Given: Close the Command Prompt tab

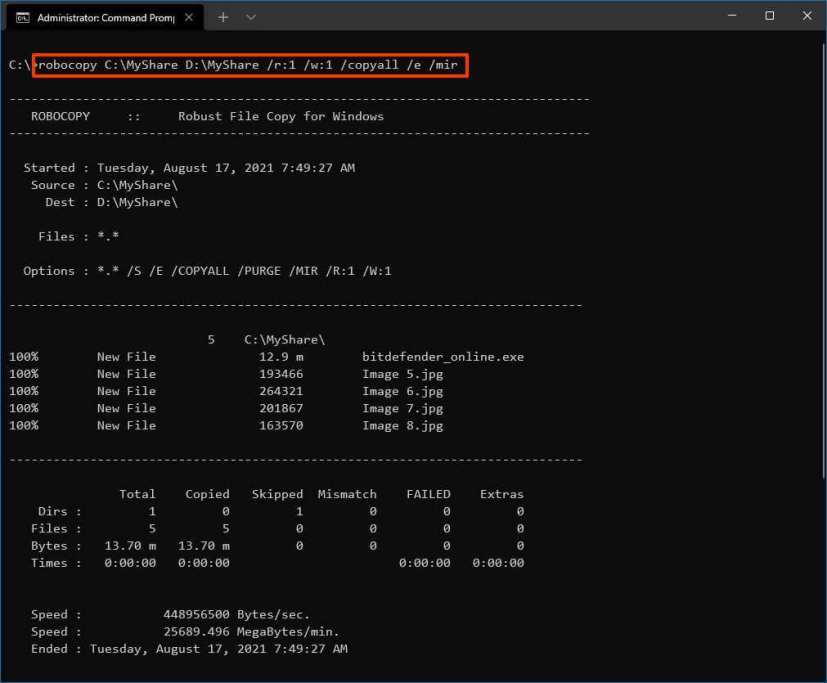Looking at the screenshot, I should coord(189,17).
